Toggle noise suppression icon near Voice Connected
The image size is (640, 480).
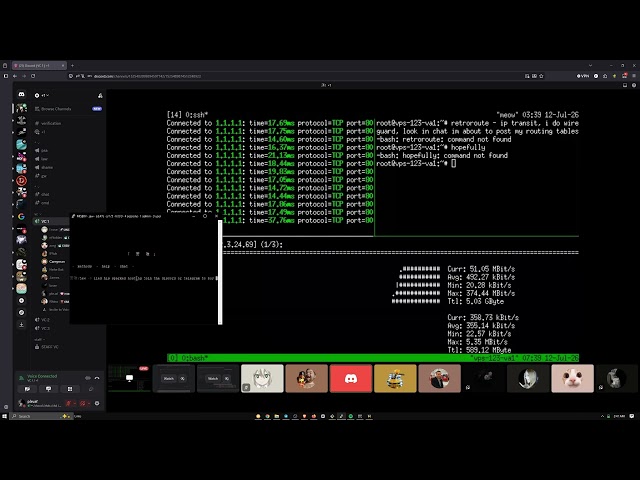pos(87,378)
